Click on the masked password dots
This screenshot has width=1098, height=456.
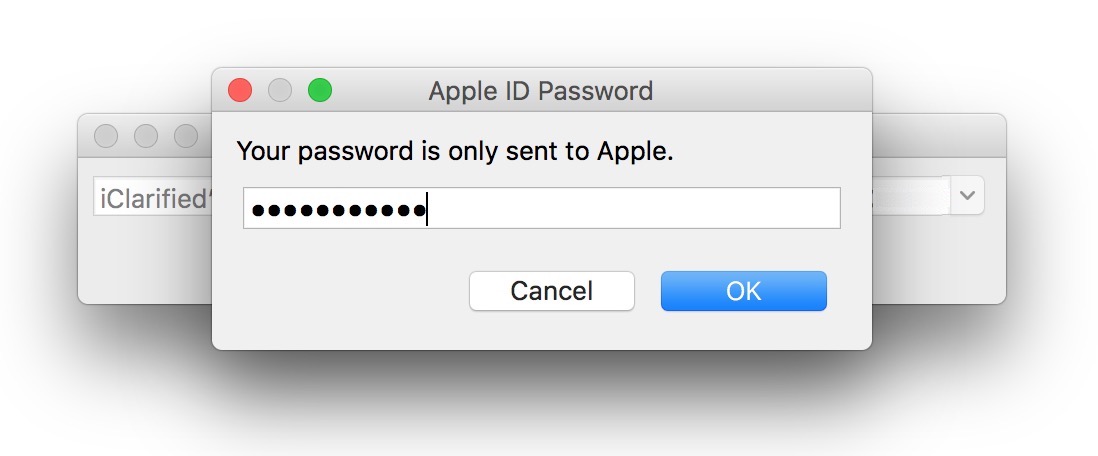(x=338, y=210)
